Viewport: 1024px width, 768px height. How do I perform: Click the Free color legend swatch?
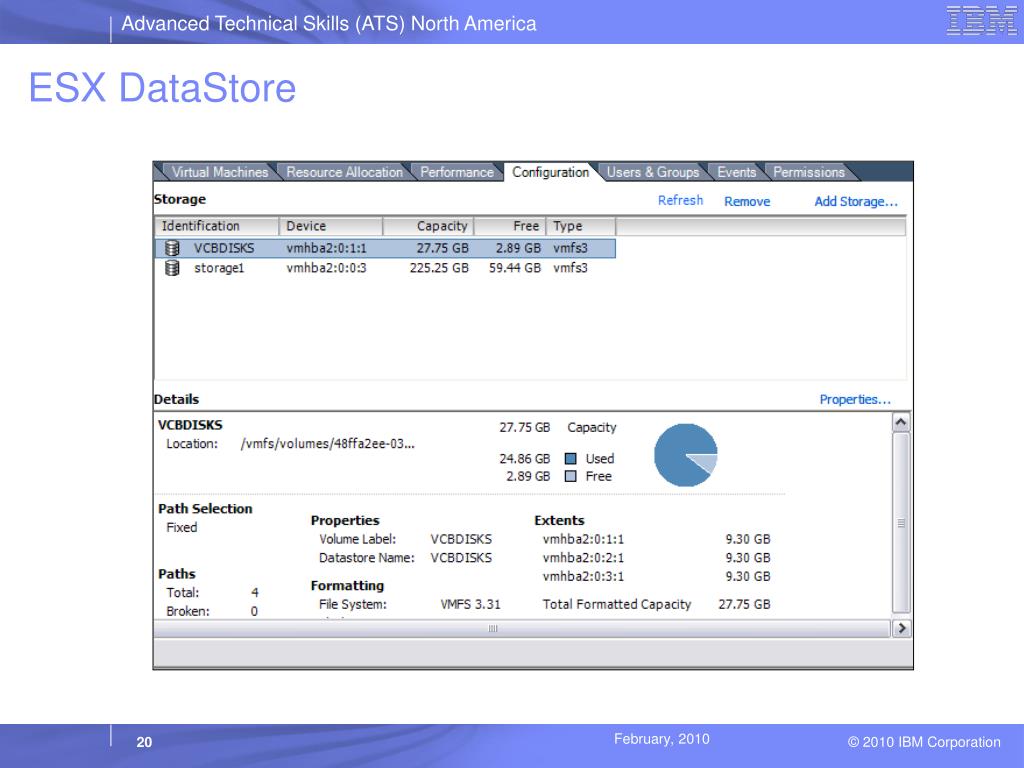tap(570, 477)
